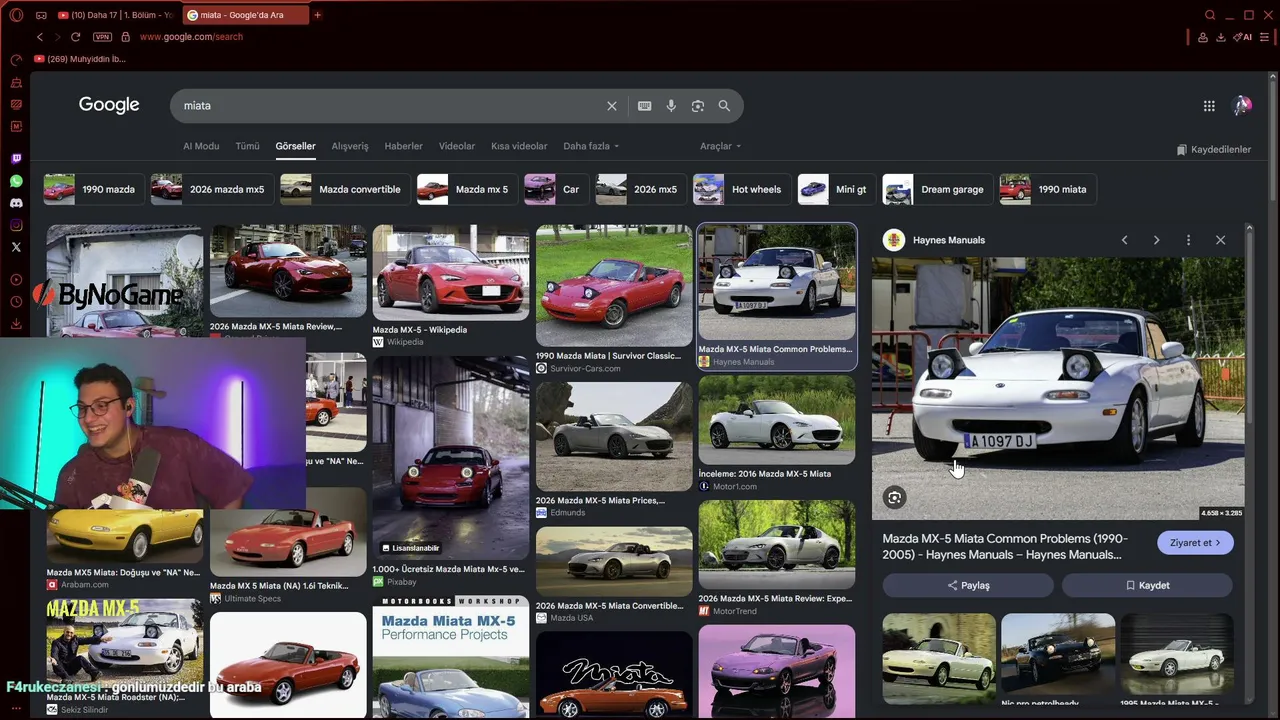
Task: Click the 'Paylaş' share button
Action: pyautogui.click(x=968, y=585)
